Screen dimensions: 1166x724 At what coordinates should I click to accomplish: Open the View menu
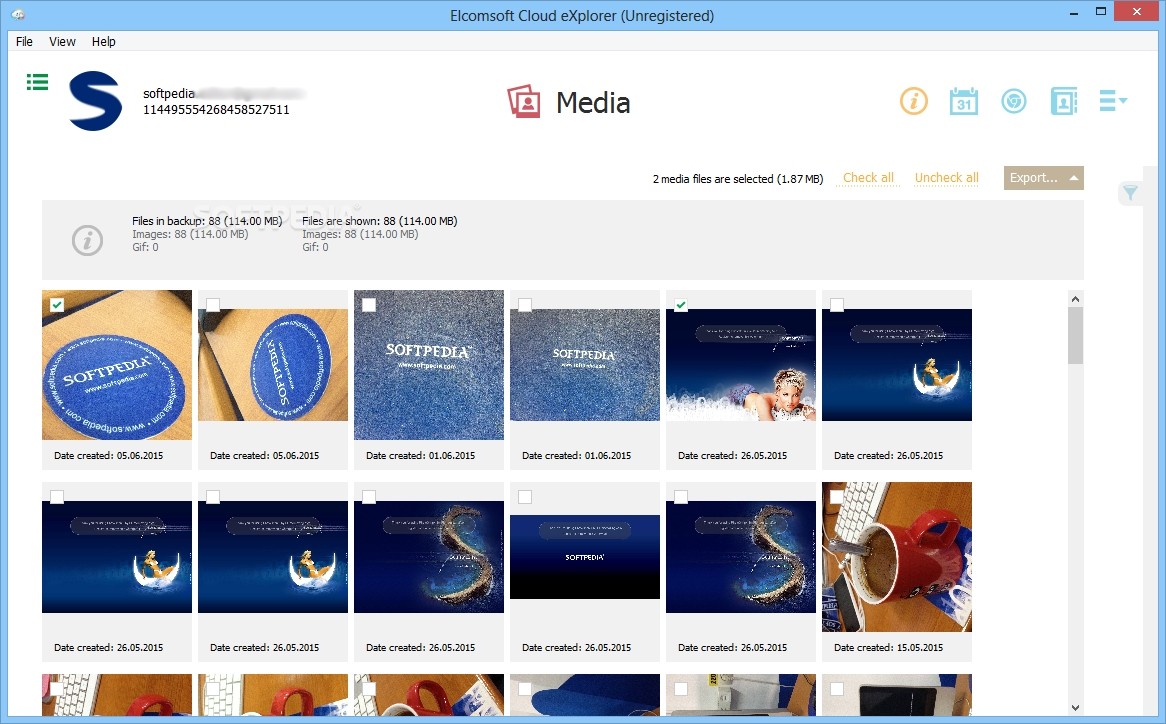point(62,42)
